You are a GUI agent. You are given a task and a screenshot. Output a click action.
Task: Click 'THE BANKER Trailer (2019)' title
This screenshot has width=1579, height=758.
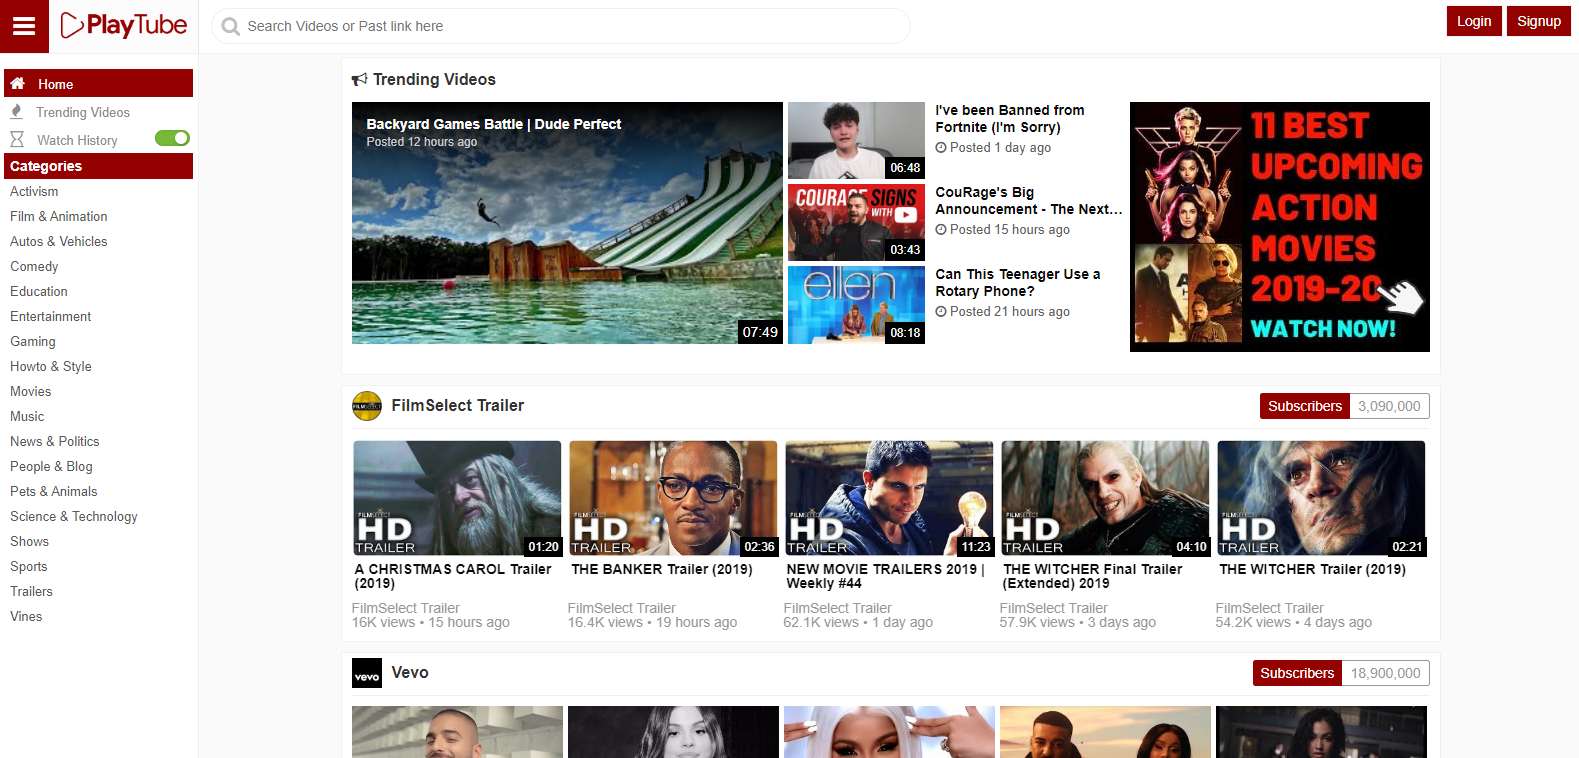click(662, 569)
